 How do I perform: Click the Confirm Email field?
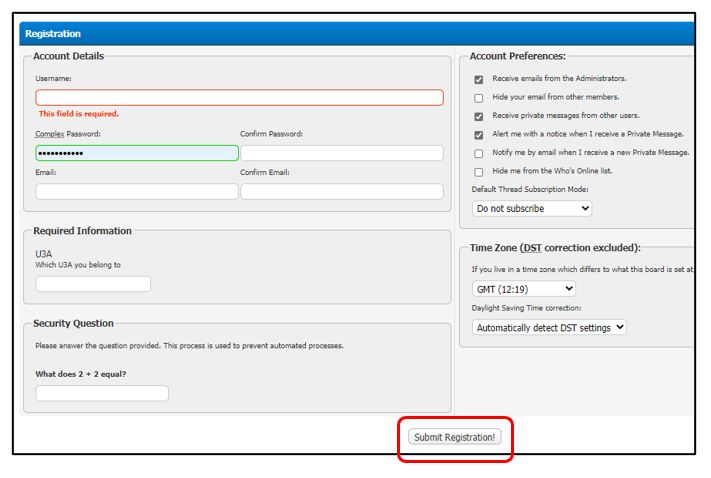341,191
